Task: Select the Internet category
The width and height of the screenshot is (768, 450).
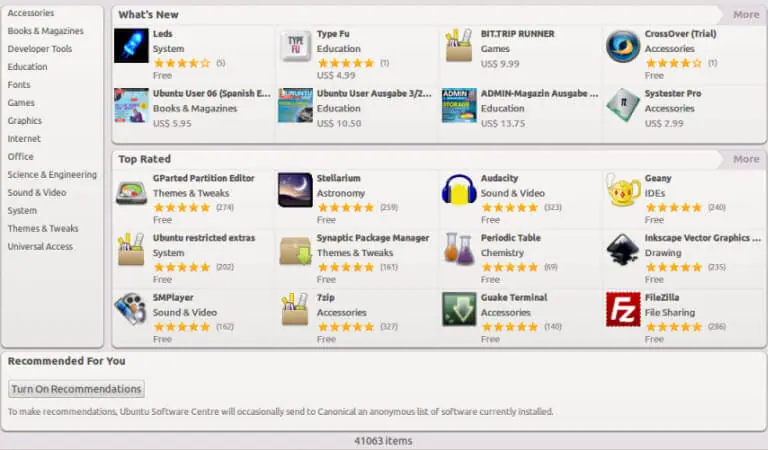Action: (x=24, y=139)
